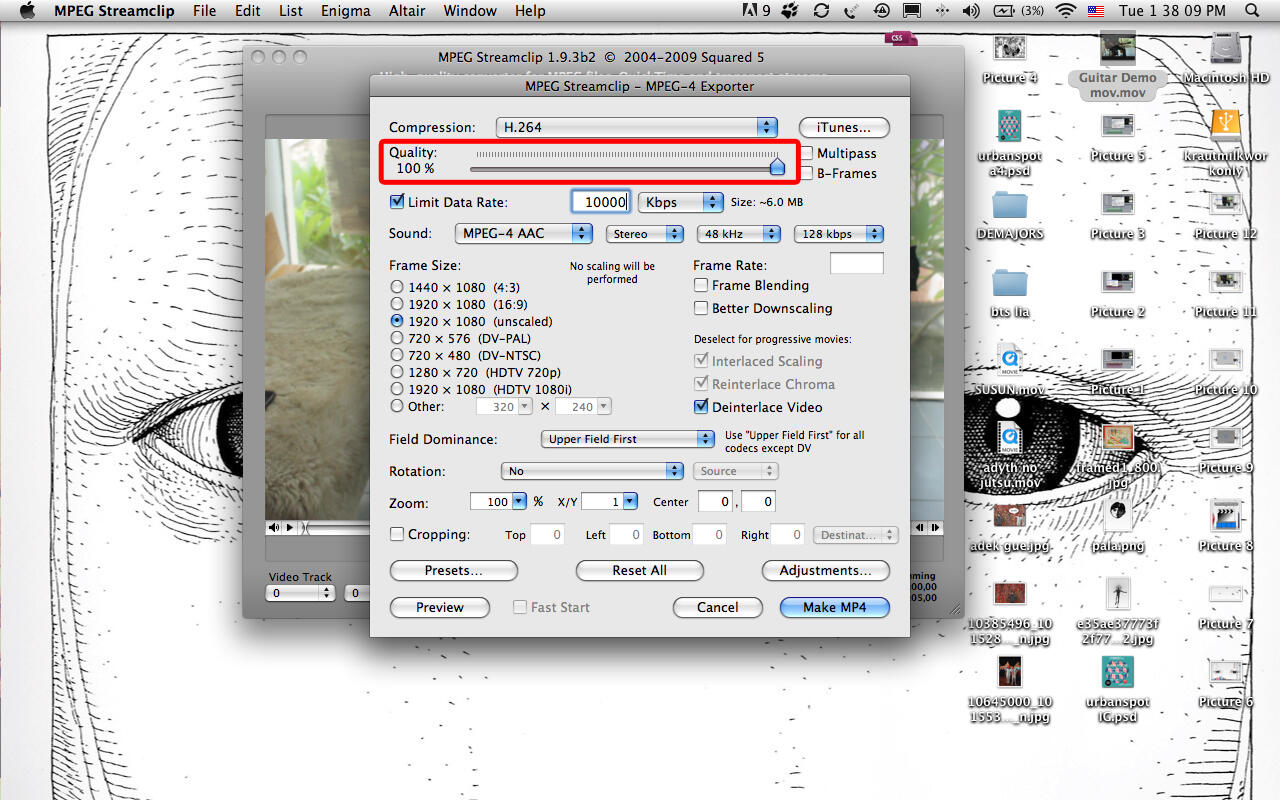Click the Zoom Center X field
The width and height of the screenshot is (1280, 800).
point(715,501)
